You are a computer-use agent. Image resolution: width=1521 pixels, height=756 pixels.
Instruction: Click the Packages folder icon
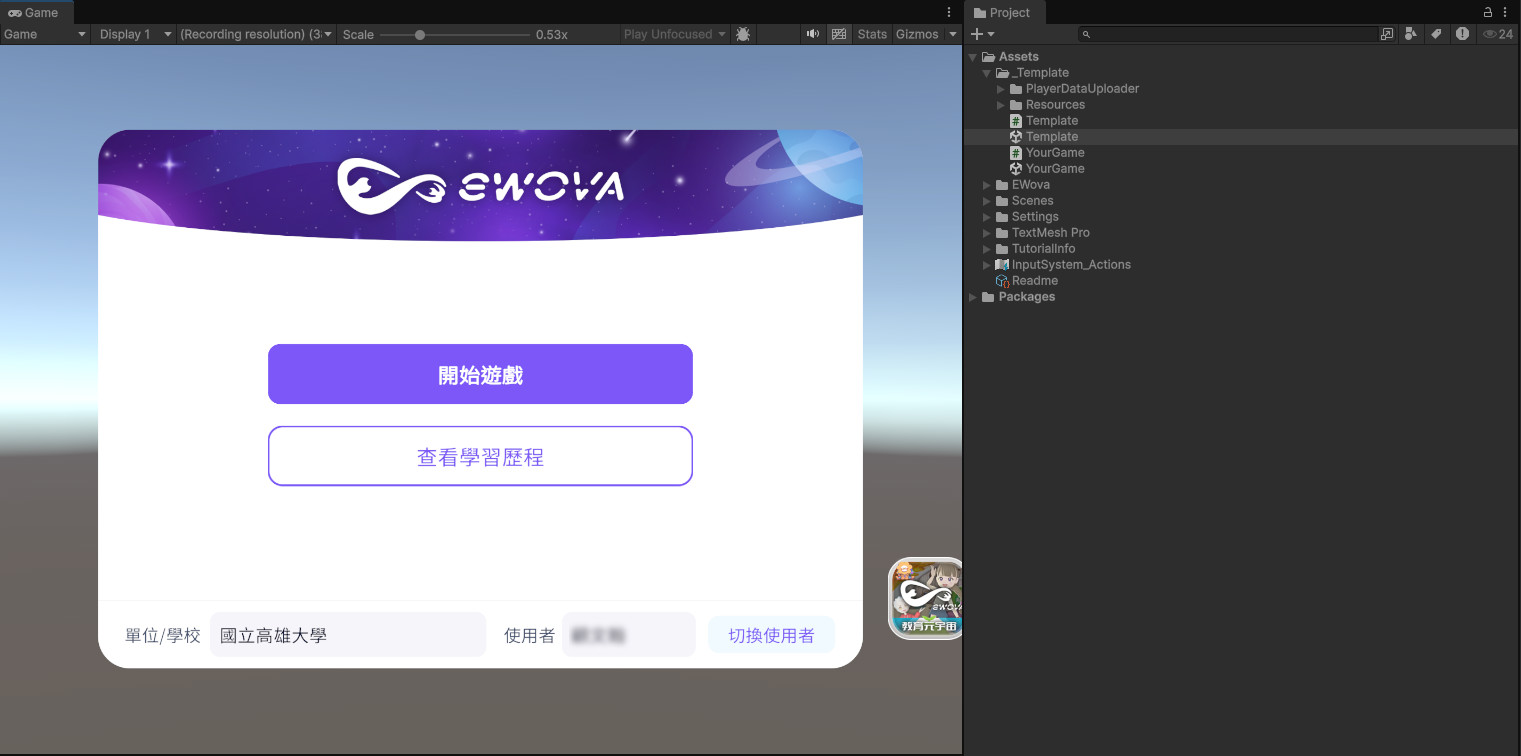click(988, 297)
